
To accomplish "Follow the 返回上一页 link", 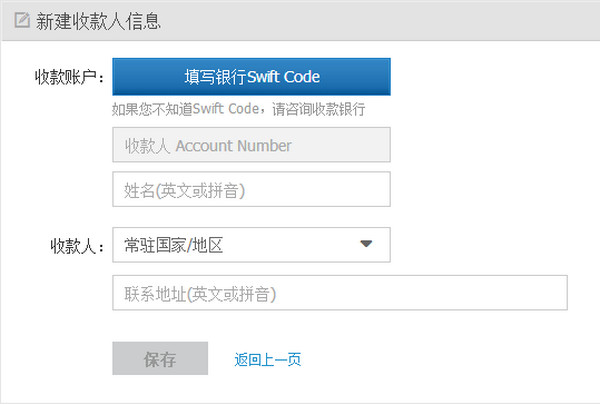I will pos(267,359).
